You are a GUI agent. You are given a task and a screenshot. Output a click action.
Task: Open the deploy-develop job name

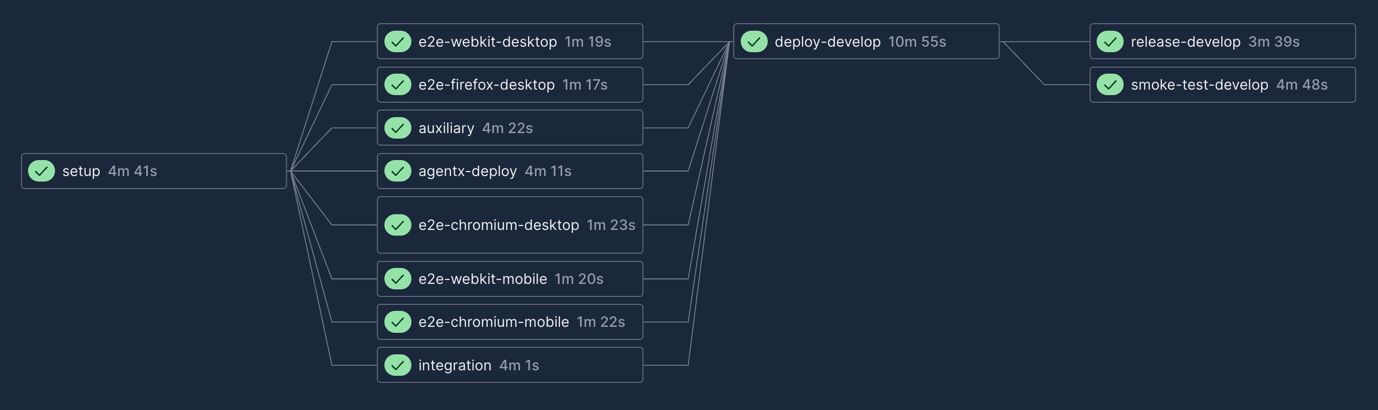tap(827, 42)
